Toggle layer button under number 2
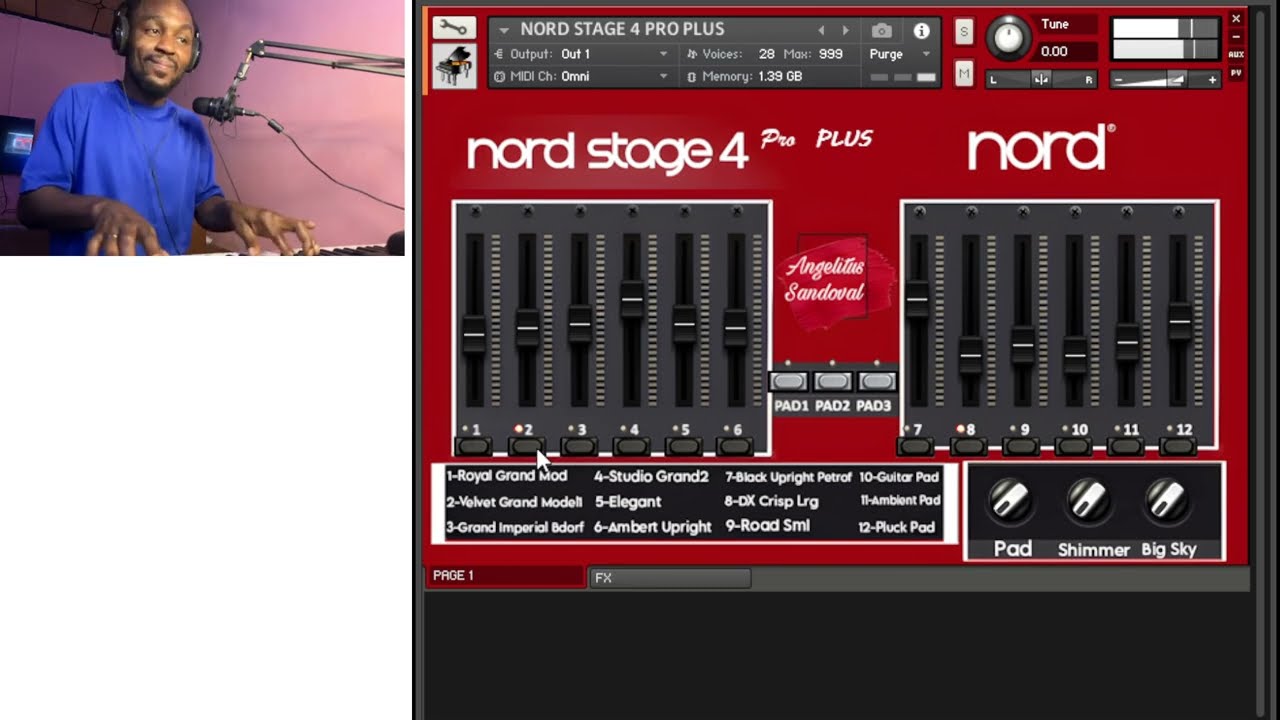Viewport: 1280px width, 720px height. pyautogui.click(x=526, y=447)
